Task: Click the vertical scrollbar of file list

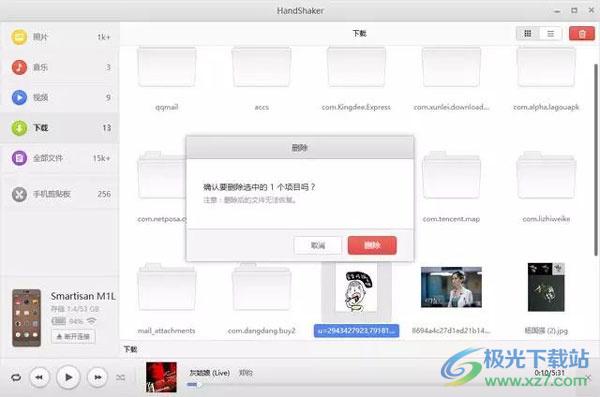Action: pos(596,160)
